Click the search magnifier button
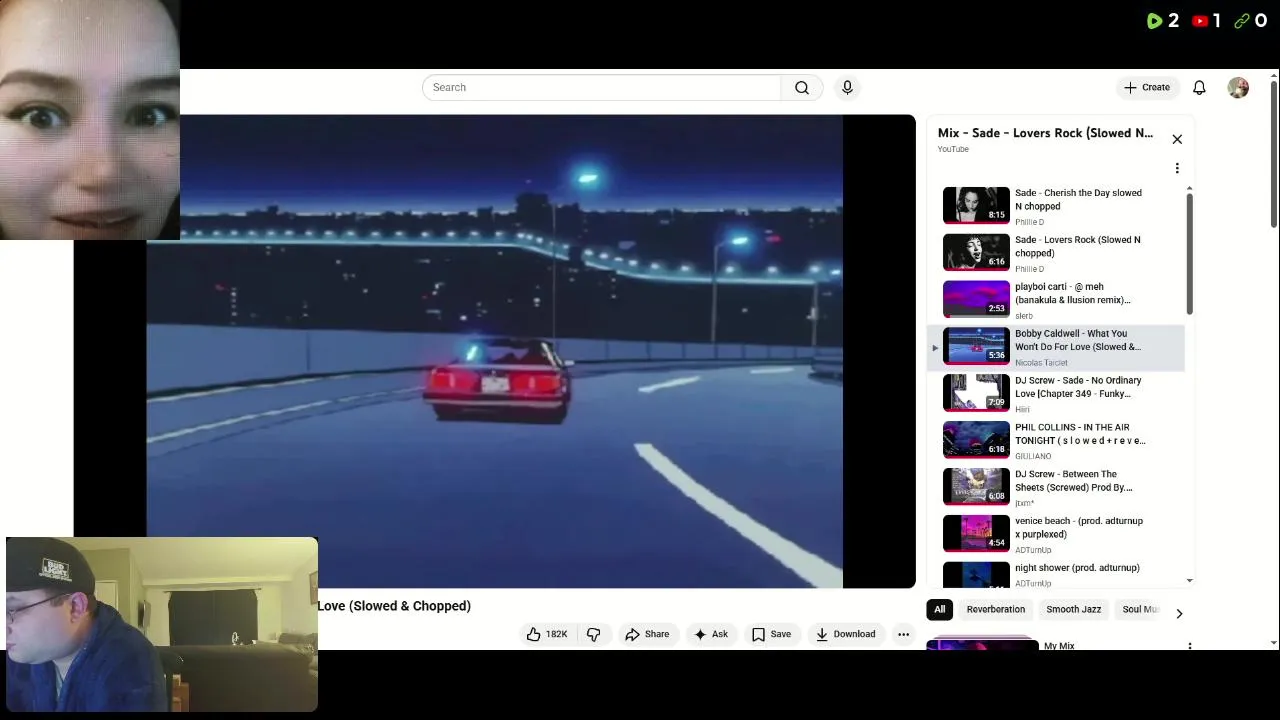Viewport: 1280px width, 720px height. (802, 88)
